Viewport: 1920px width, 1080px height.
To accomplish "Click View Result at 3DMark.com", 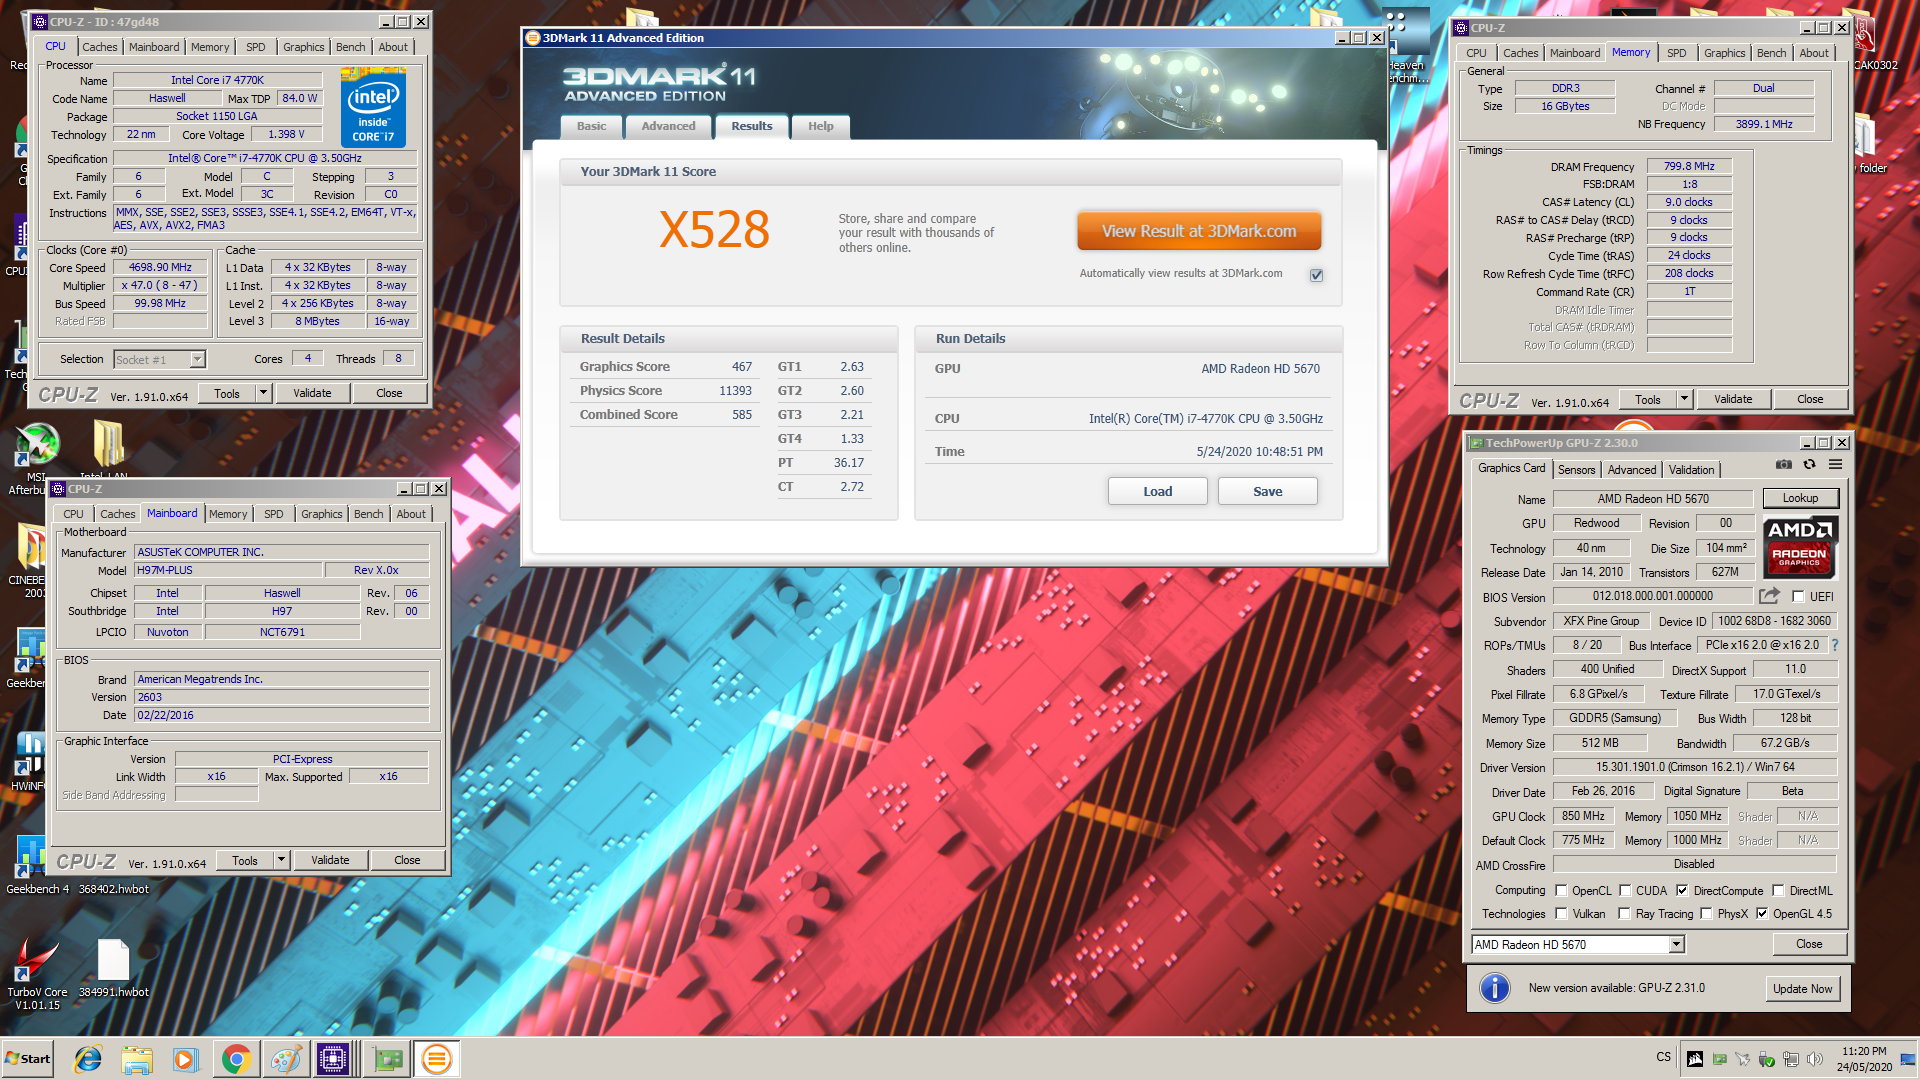I will click(x=1199, y=231).
